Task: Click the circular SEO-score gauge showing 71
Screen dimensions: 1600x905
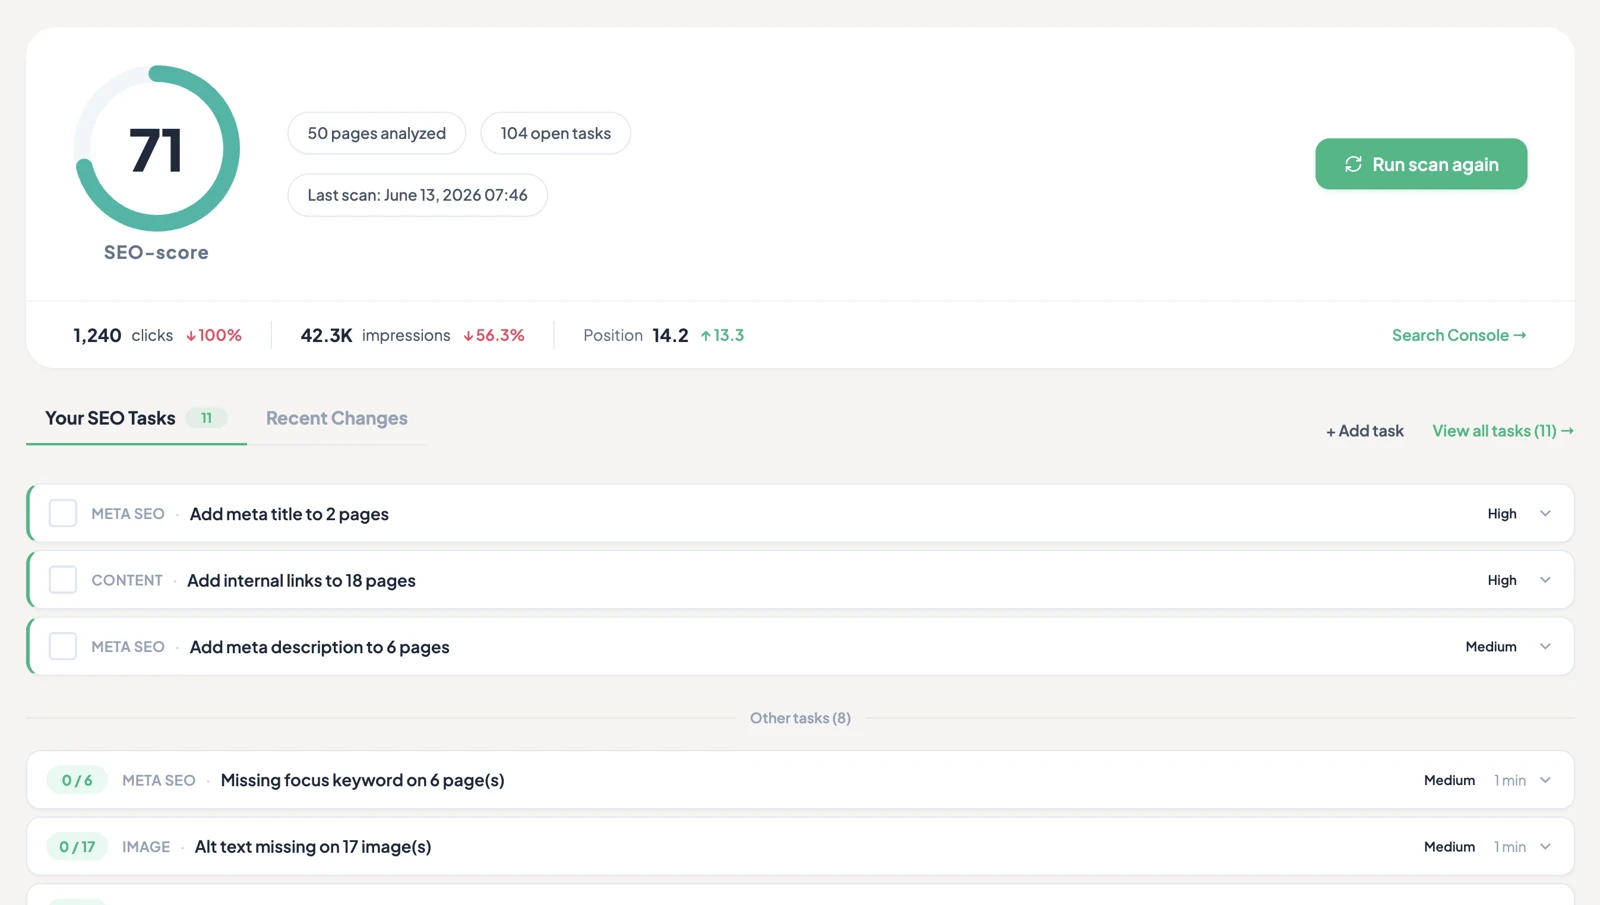Action: (157, 149)
